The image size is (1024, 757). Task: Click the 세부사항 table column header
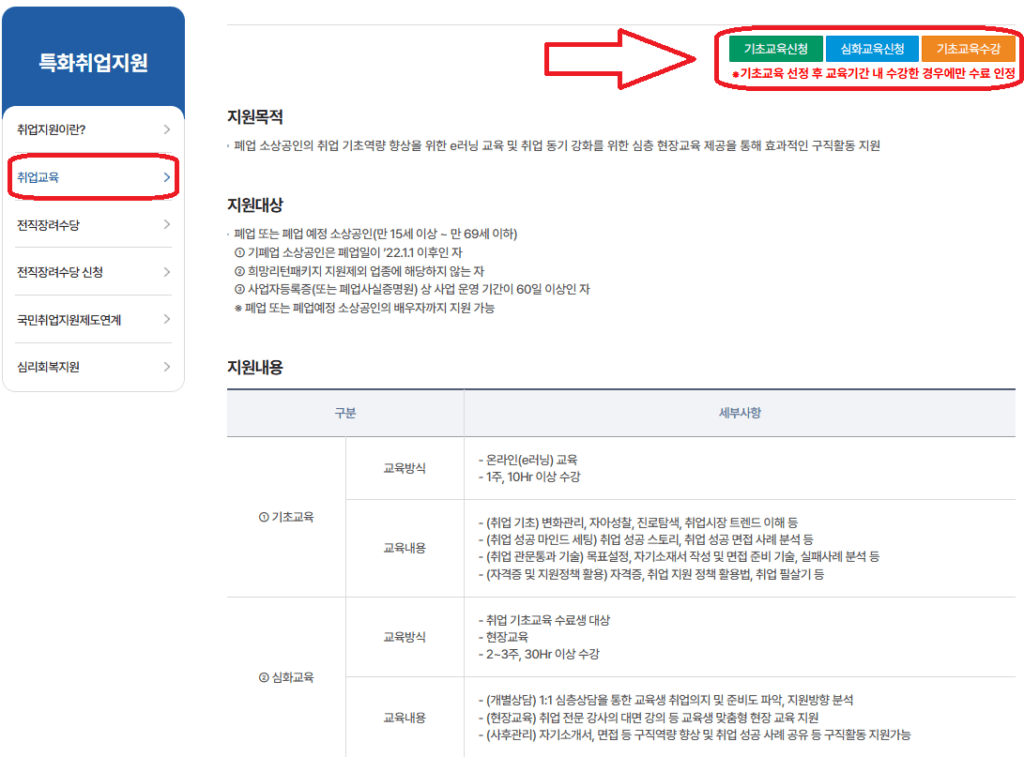coord(740,413)
